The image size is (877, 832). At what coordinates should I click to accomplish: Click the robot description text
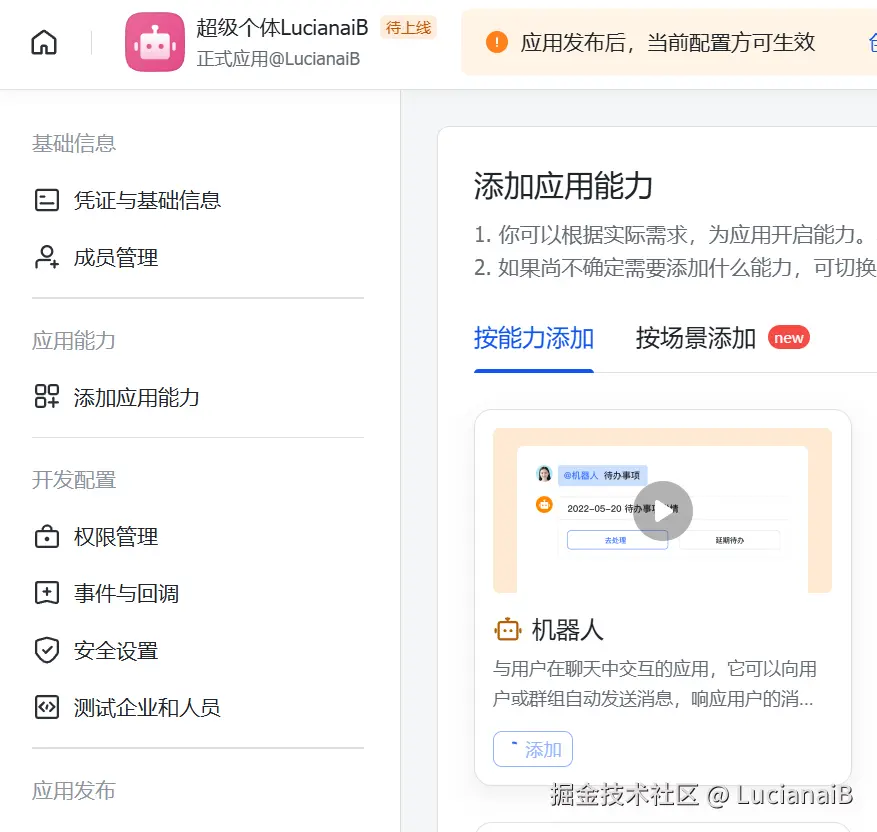coord(654,683)
